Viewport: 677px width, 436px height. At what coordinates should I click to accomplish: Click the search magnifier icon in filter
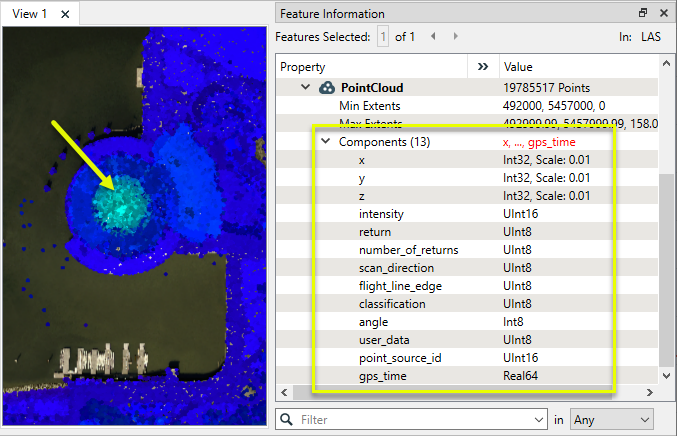288,420
